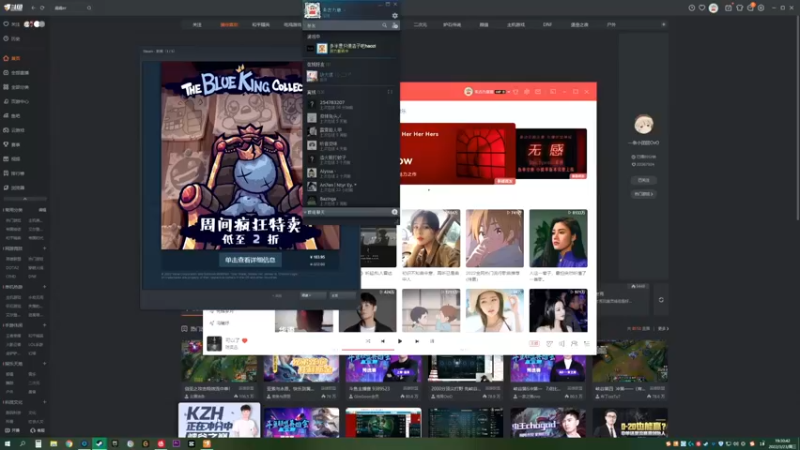Collapse the offline friends group in Steam
Viewport: 800px width, 450px height.
[x=315, y=92]
